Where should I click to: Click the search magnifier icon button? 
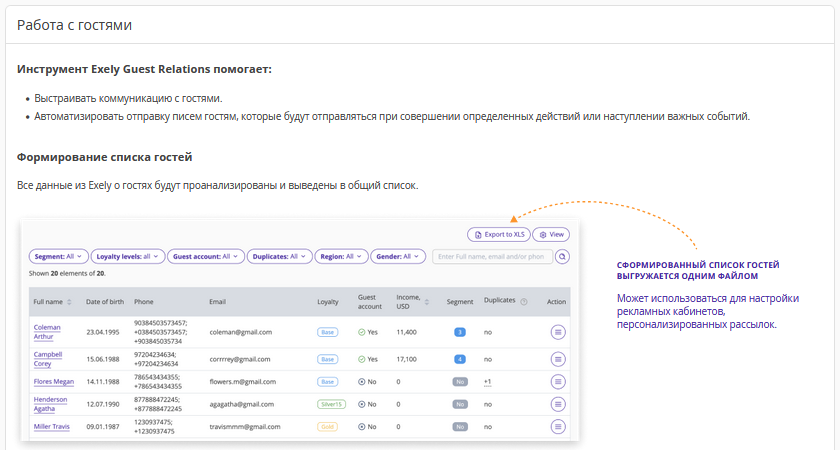pyautogui.click(x=562, y=257)
